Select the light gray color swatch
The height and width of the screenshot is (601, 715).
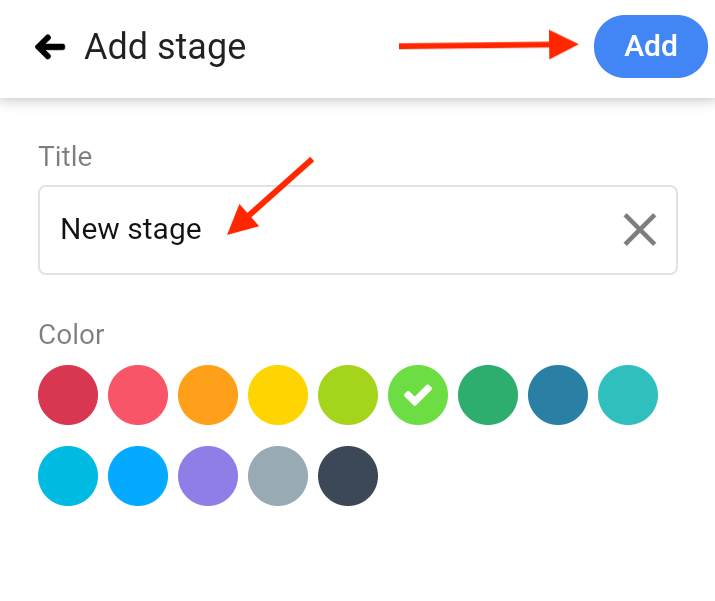click(x=278, y=476)
